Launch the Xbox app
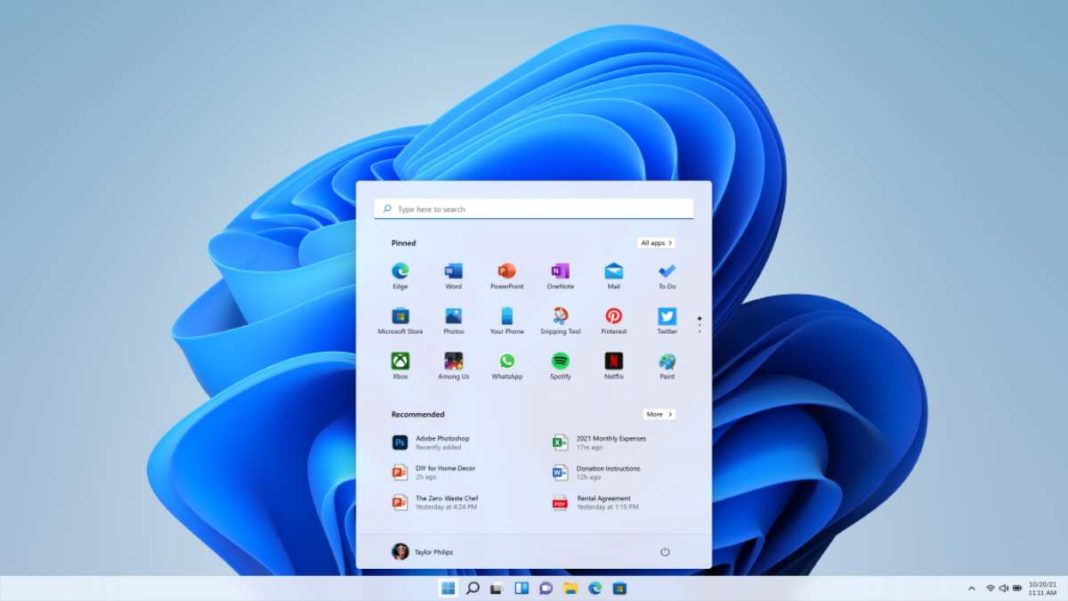 click(x=400, y=362)
